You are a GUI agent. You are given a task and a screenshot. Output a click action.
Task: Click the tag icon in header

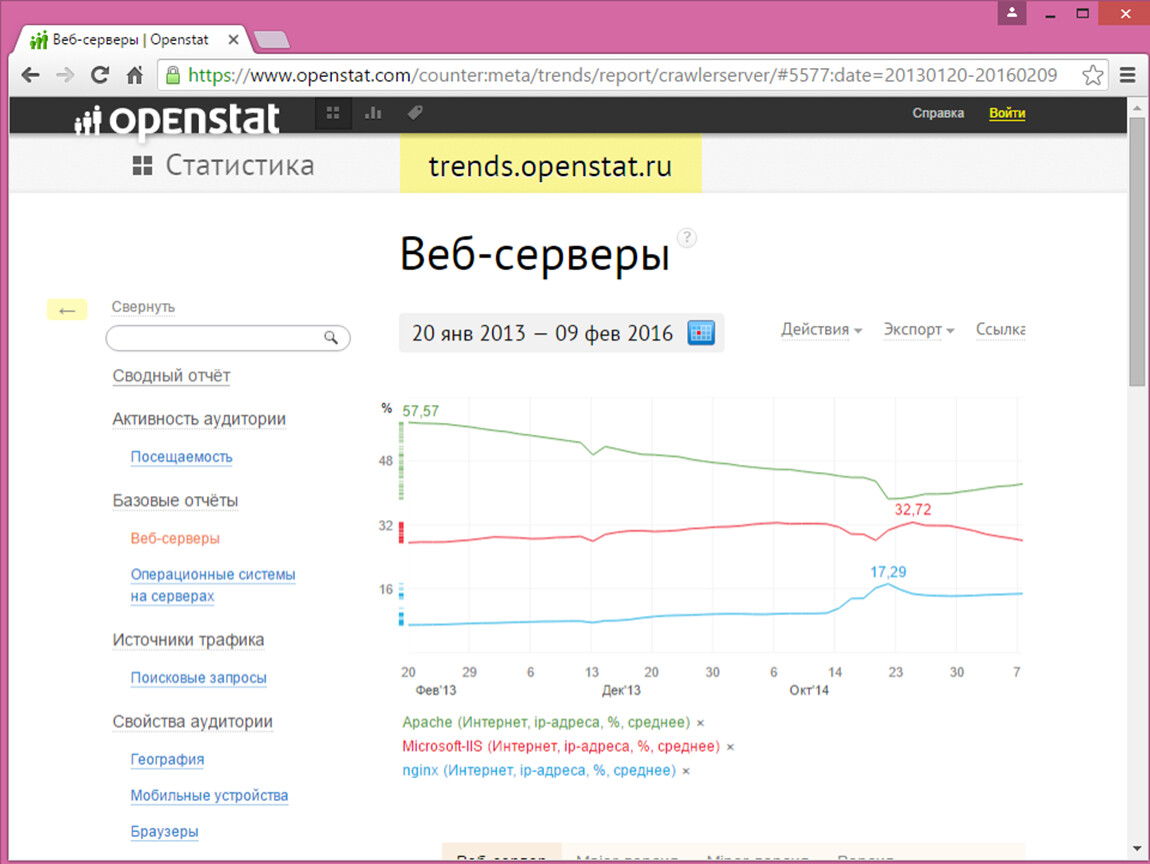pos(414,113)
